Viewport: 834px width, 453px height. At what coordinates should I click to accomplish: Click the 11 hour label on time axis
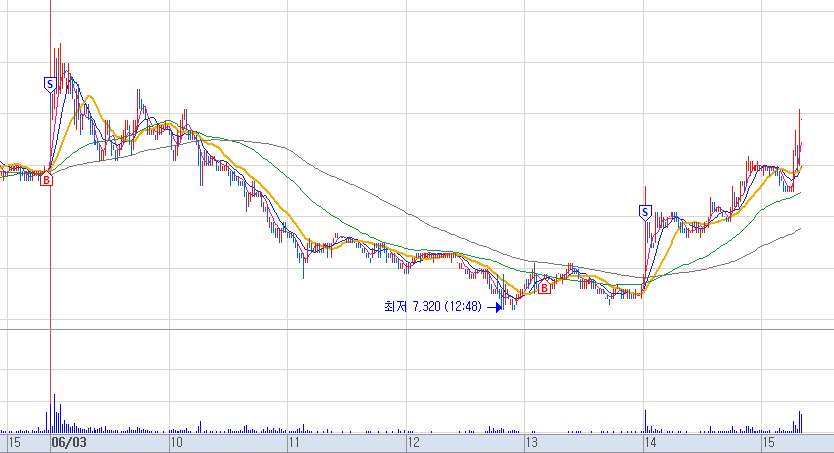coord(294,442)
